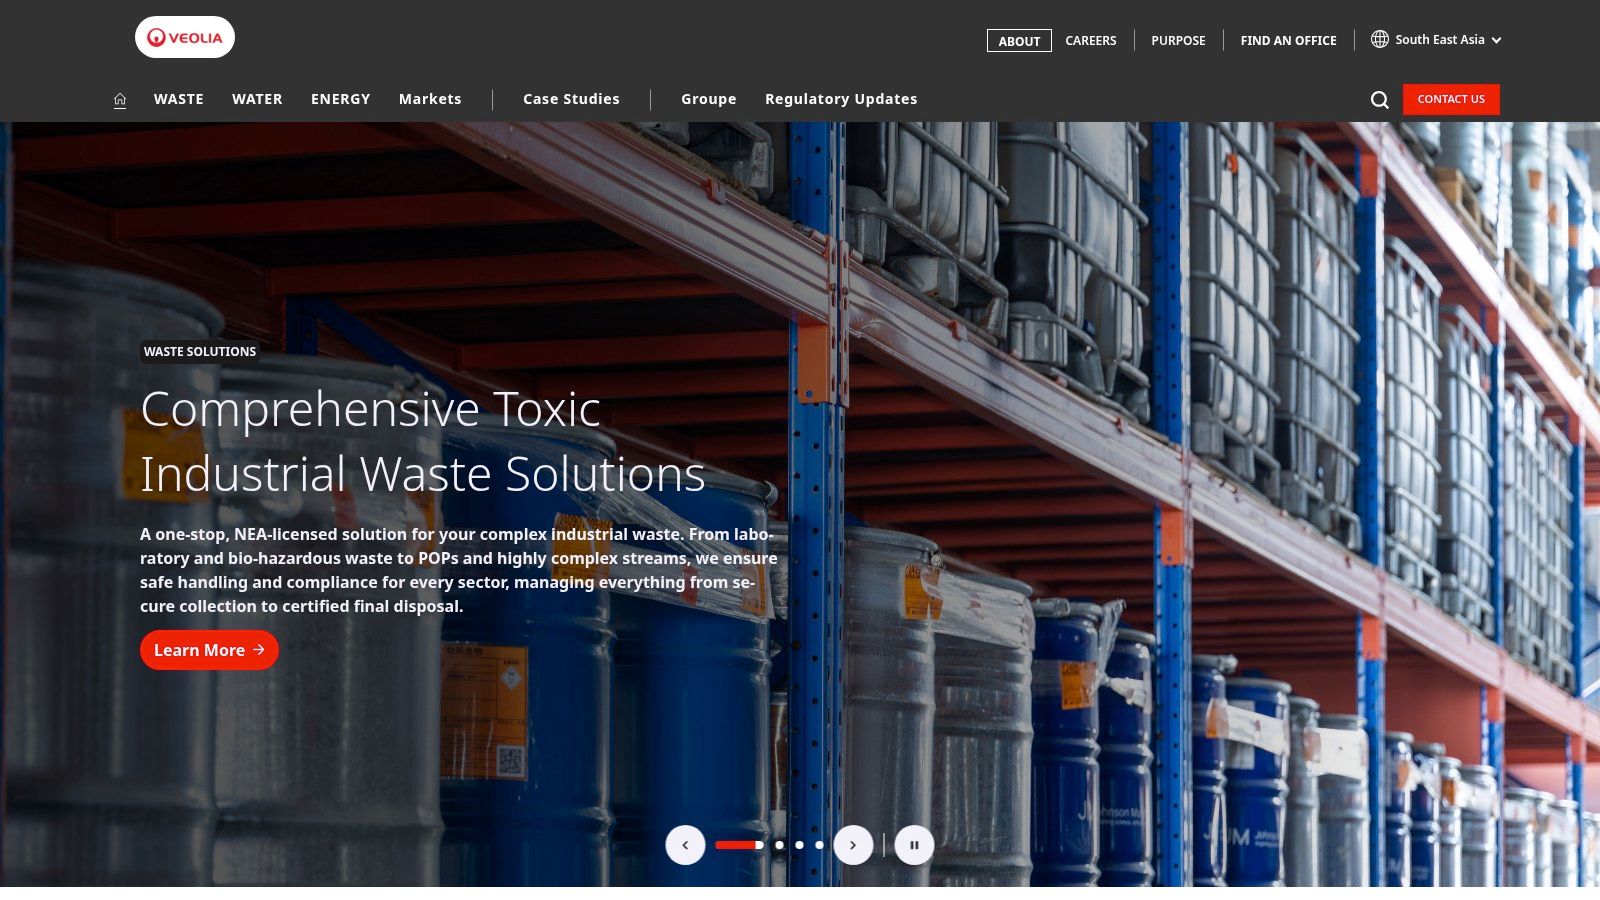Open the search magnifier icon
The width and height of the screenshot is (1600, 900).
tap(1380, 99)
